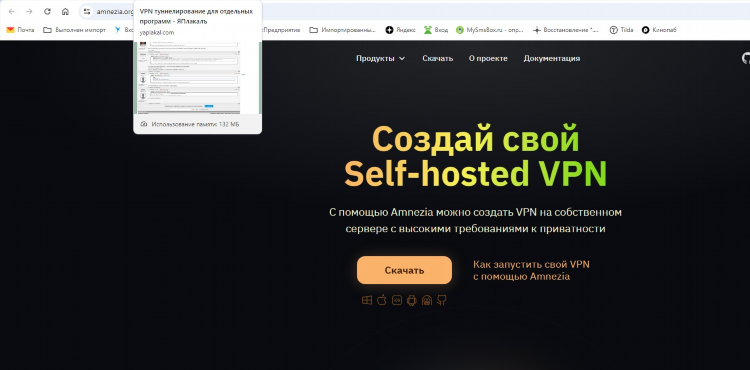Open the Выполнен импорт bookmark folder

click(74, 30)
